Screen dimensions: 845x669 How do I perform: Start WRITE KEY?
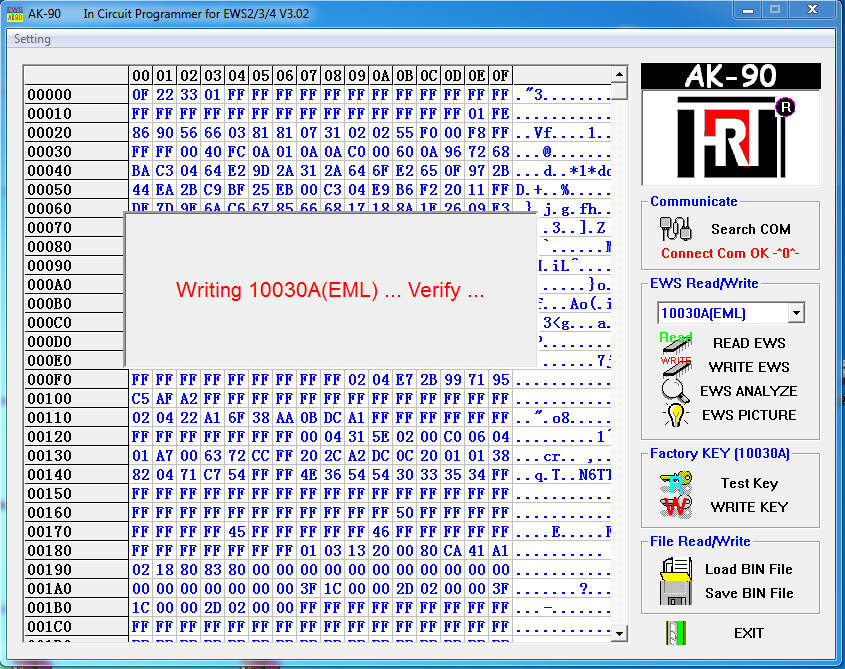pyautogui.click(x=749, y=507)
